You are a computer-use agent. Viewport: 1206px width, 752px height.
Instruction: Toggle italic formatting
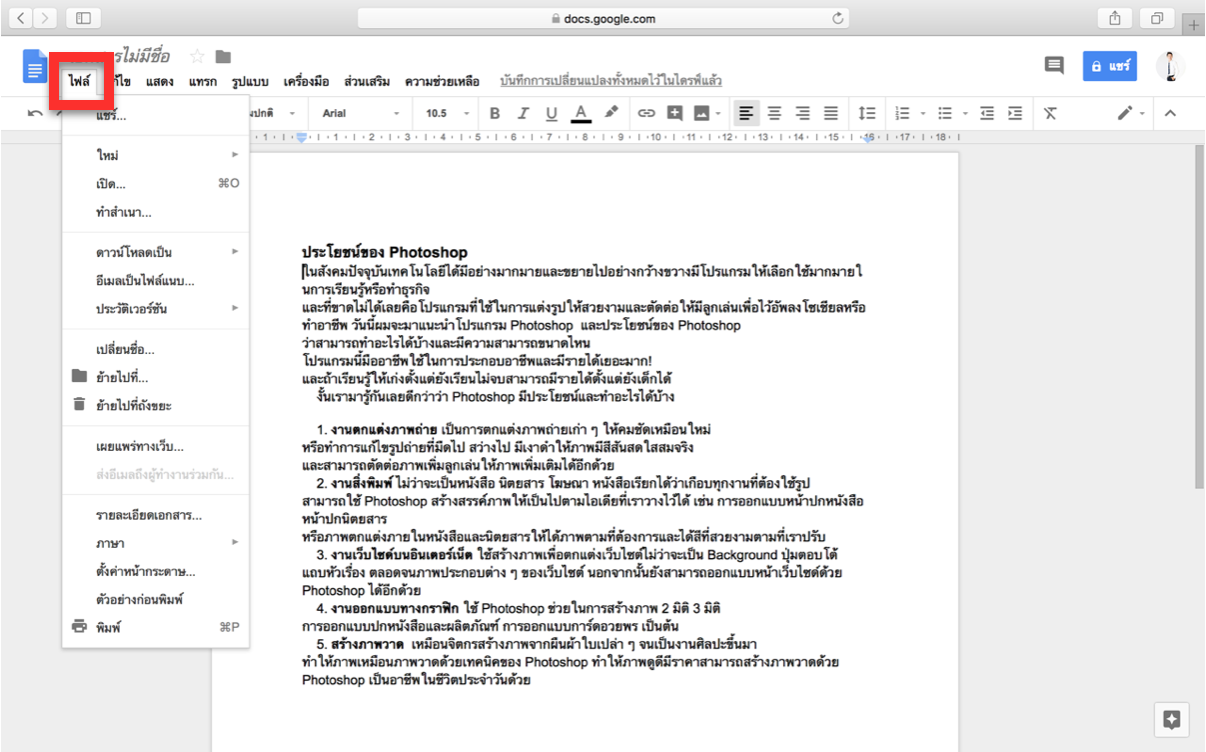tap(522, 113)
